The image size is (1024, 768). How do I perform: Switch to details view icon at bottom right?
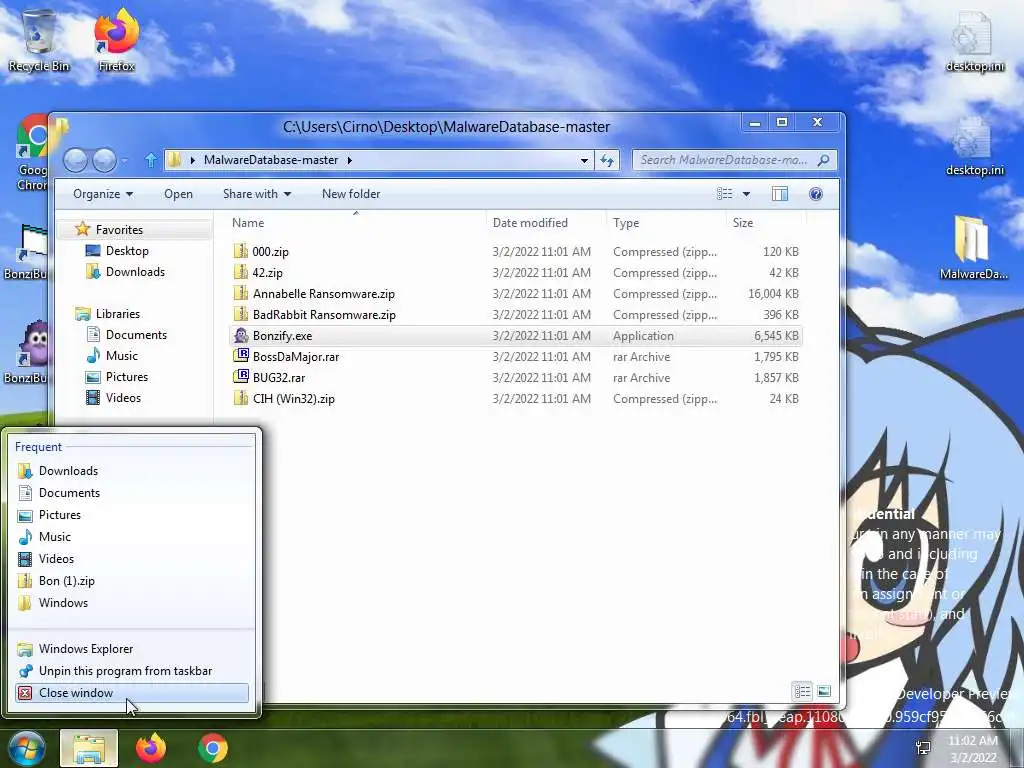(x=803, y=691)
